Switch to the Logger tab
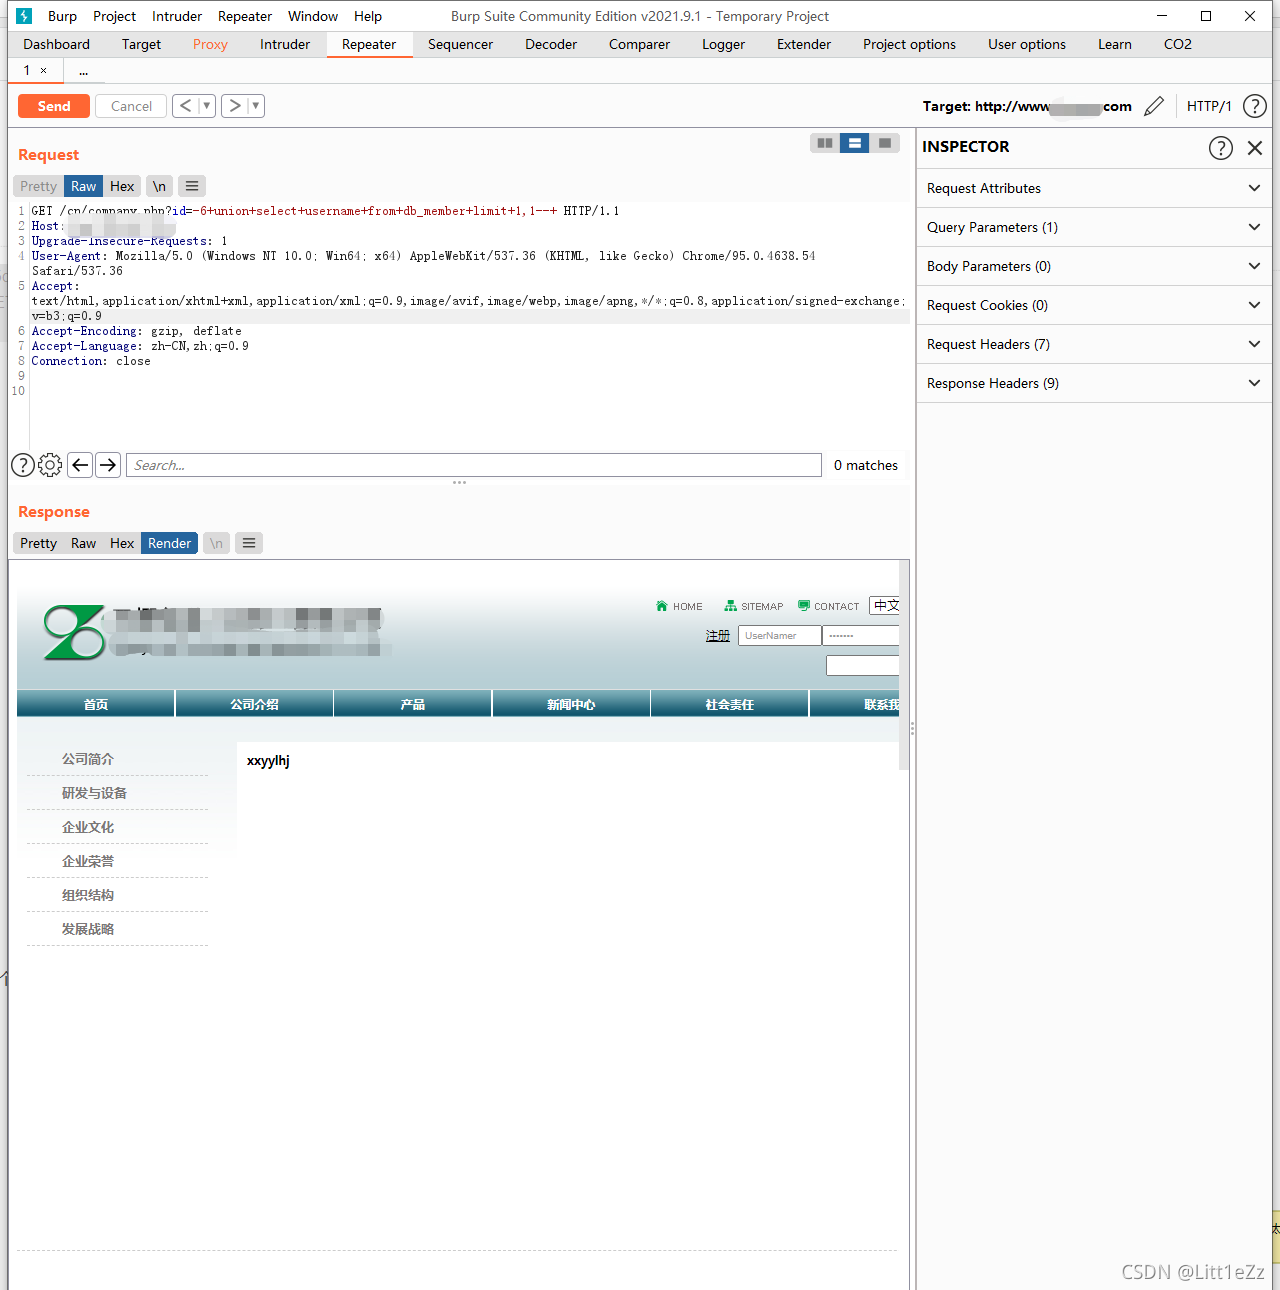1280x1290 pixels. [723, 44]
